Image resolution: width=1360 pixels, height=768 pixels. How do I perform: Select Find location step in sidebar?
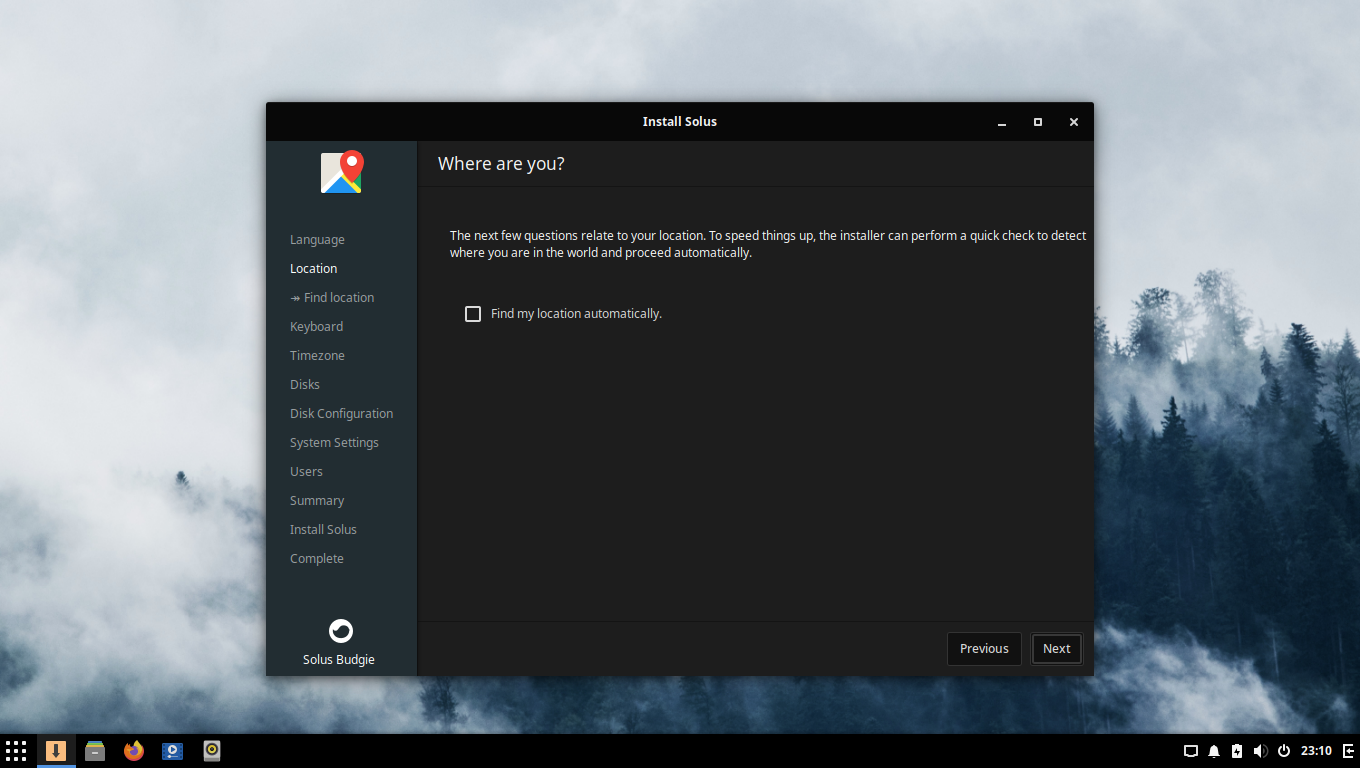(332, 298)
